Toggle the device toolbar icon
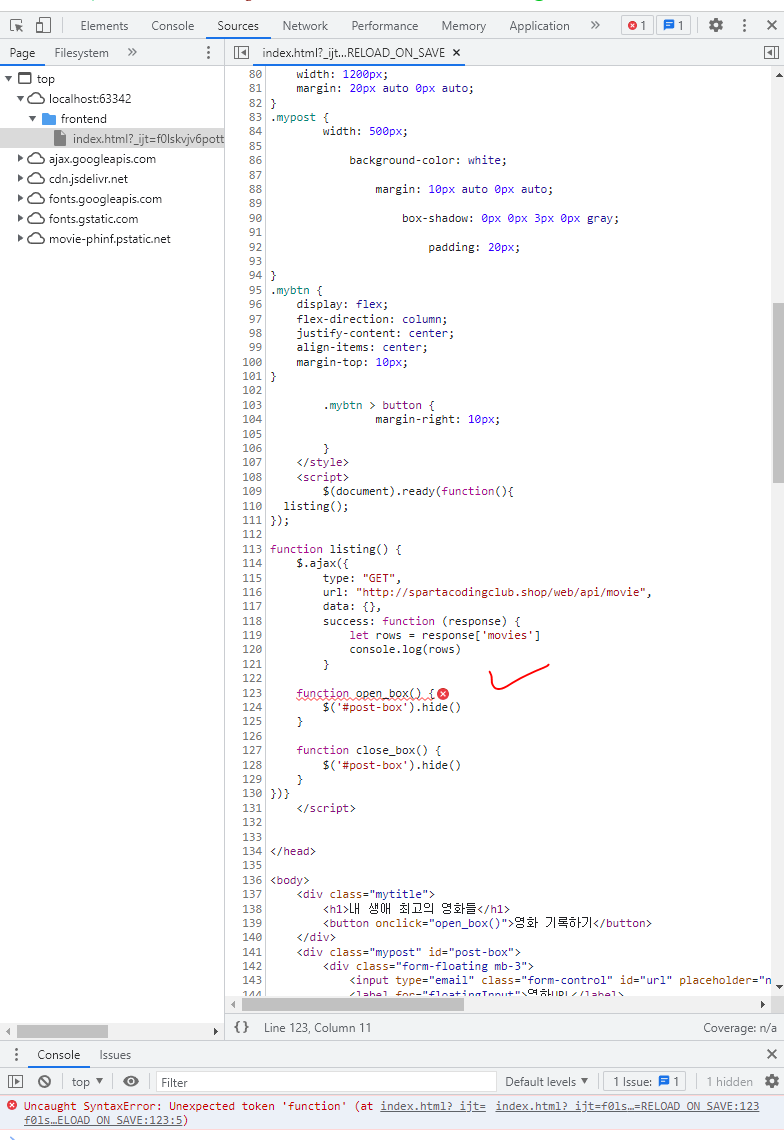 click(44, 25)
